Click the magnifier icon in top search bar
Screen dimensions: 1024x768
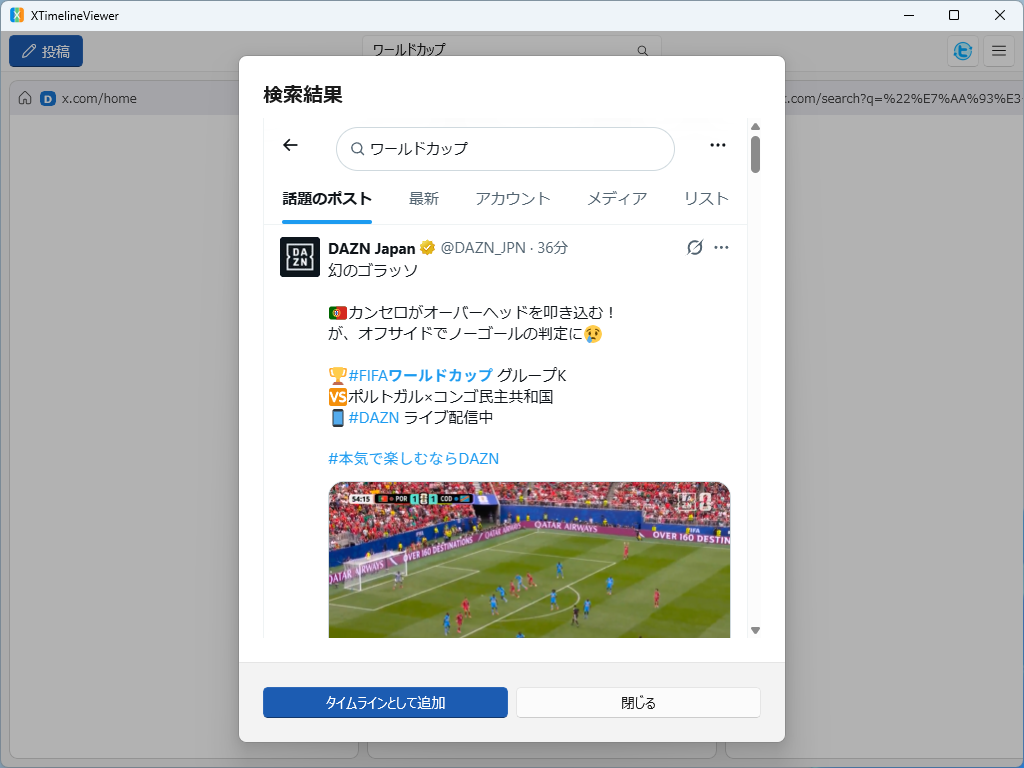[643, 51]
